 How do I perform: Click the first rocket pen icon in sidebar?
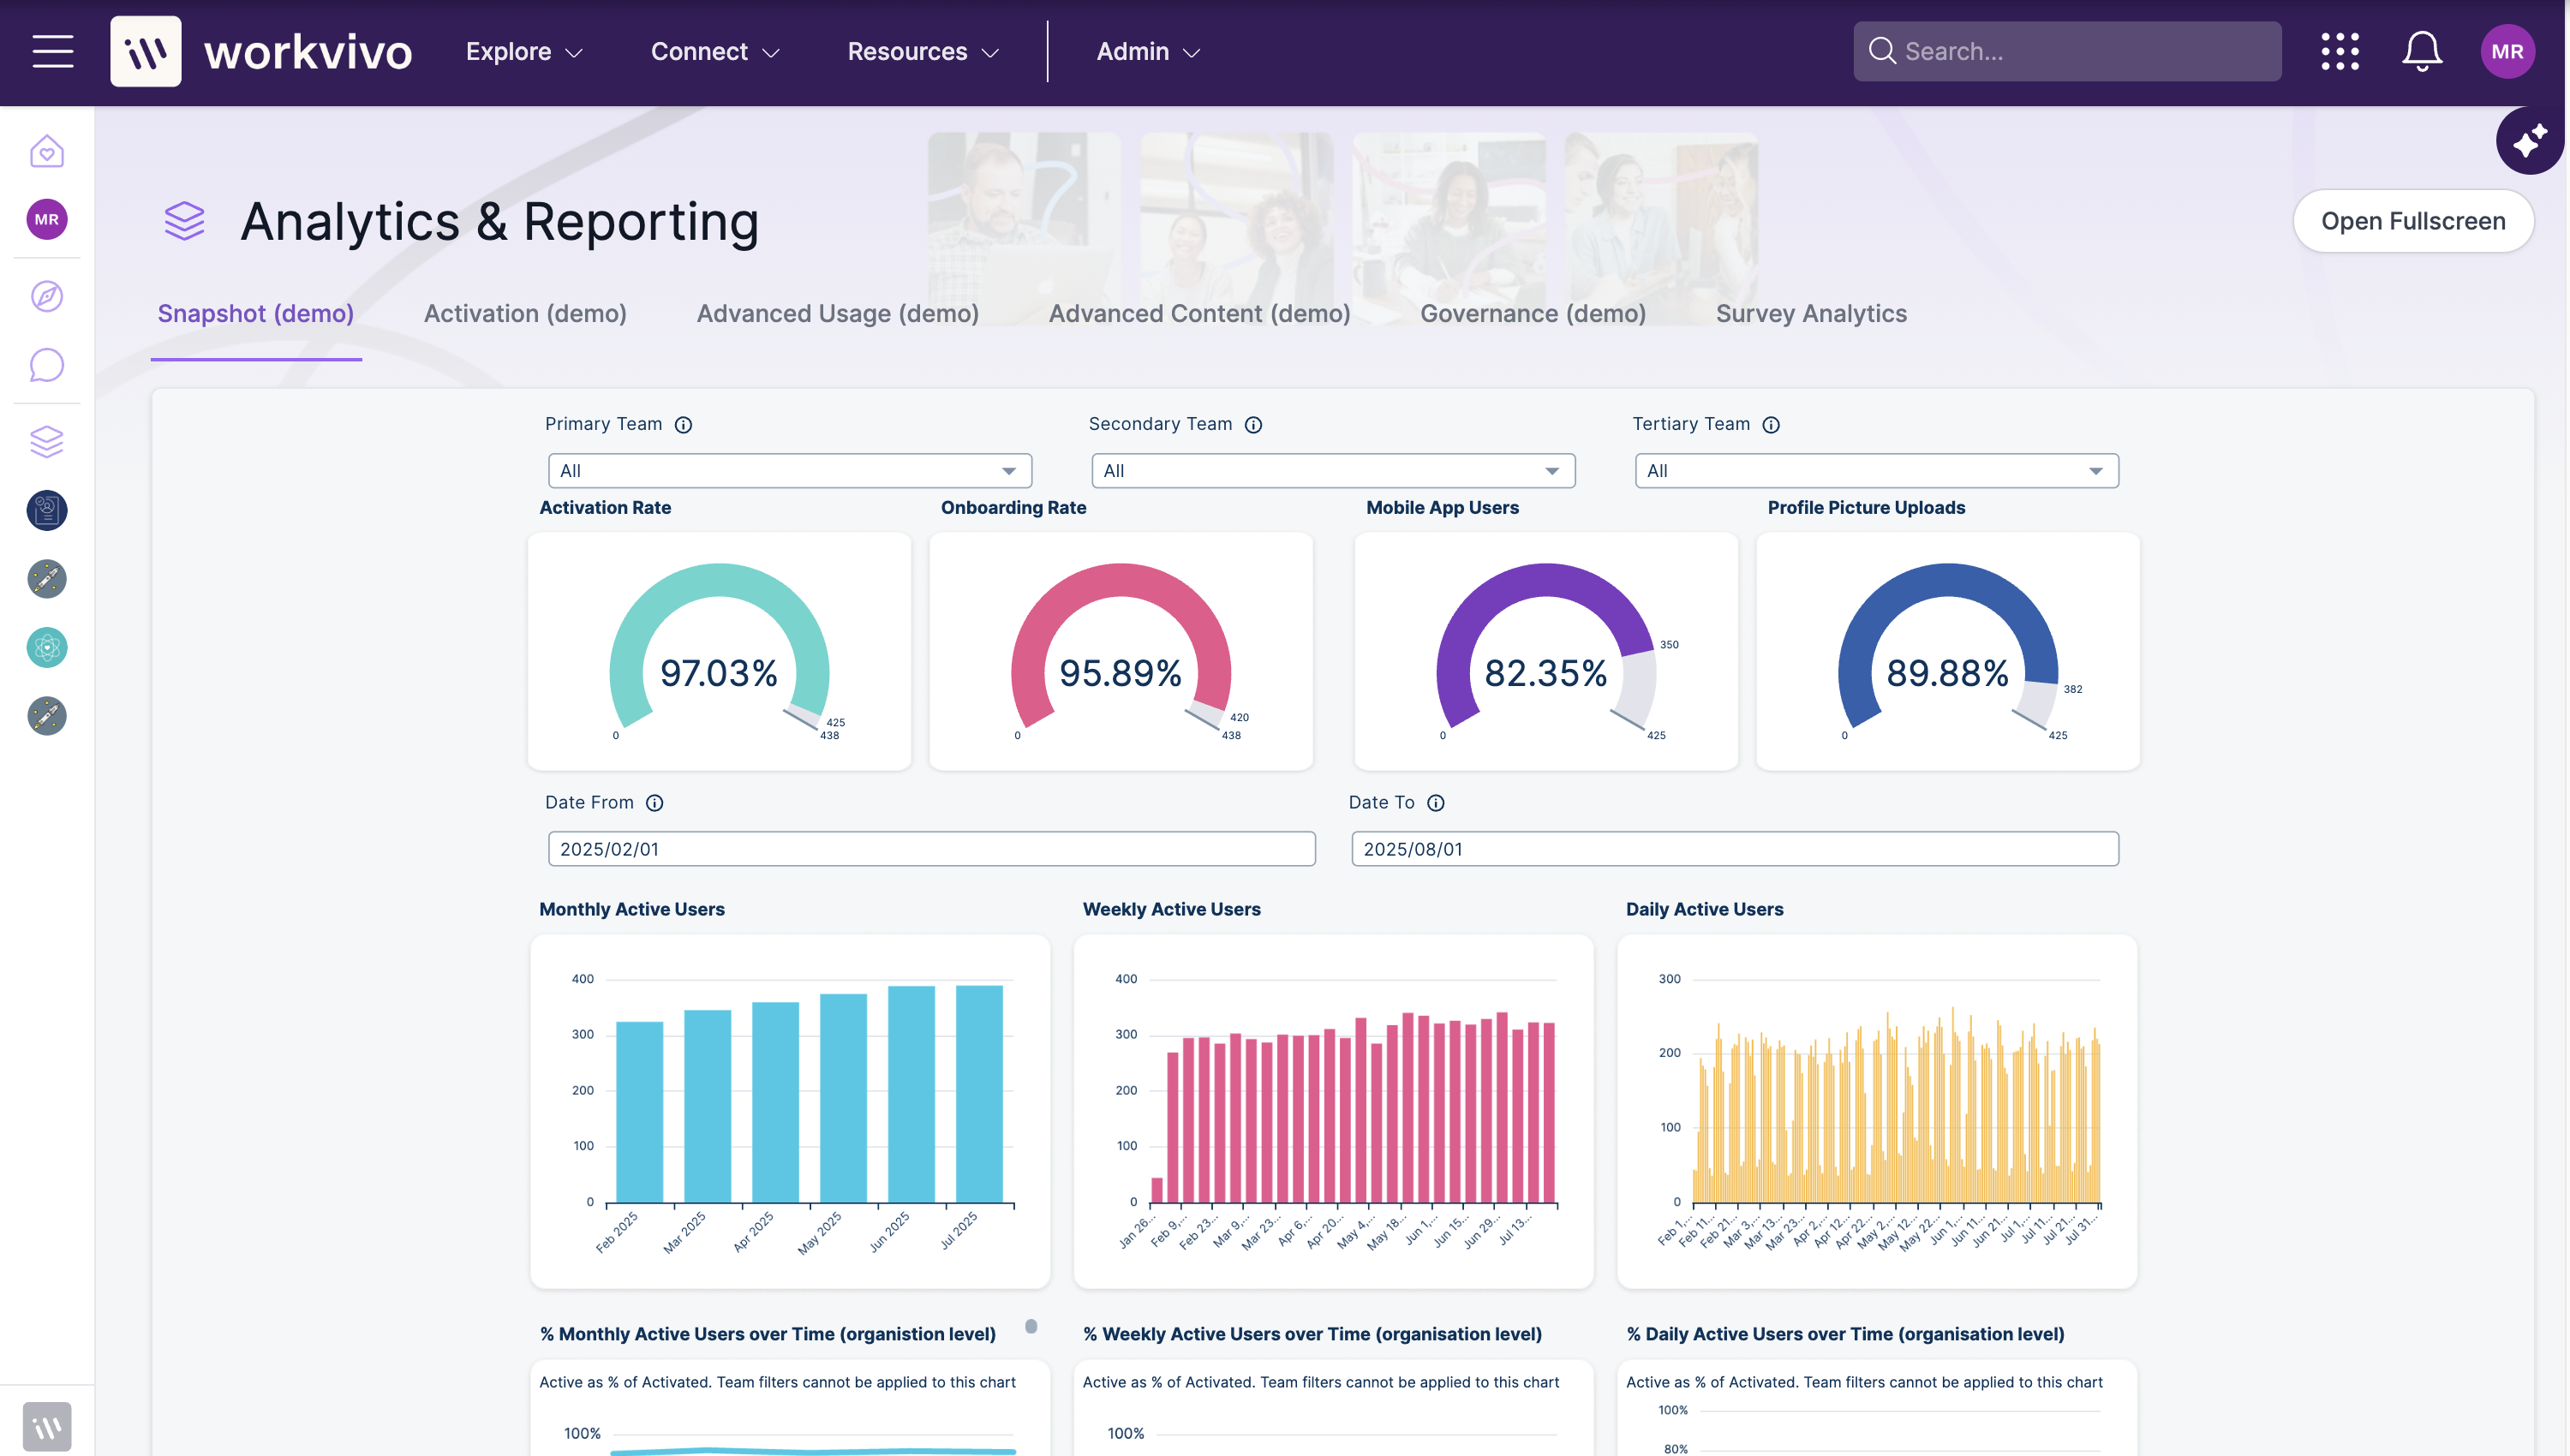tap(46, 579)
